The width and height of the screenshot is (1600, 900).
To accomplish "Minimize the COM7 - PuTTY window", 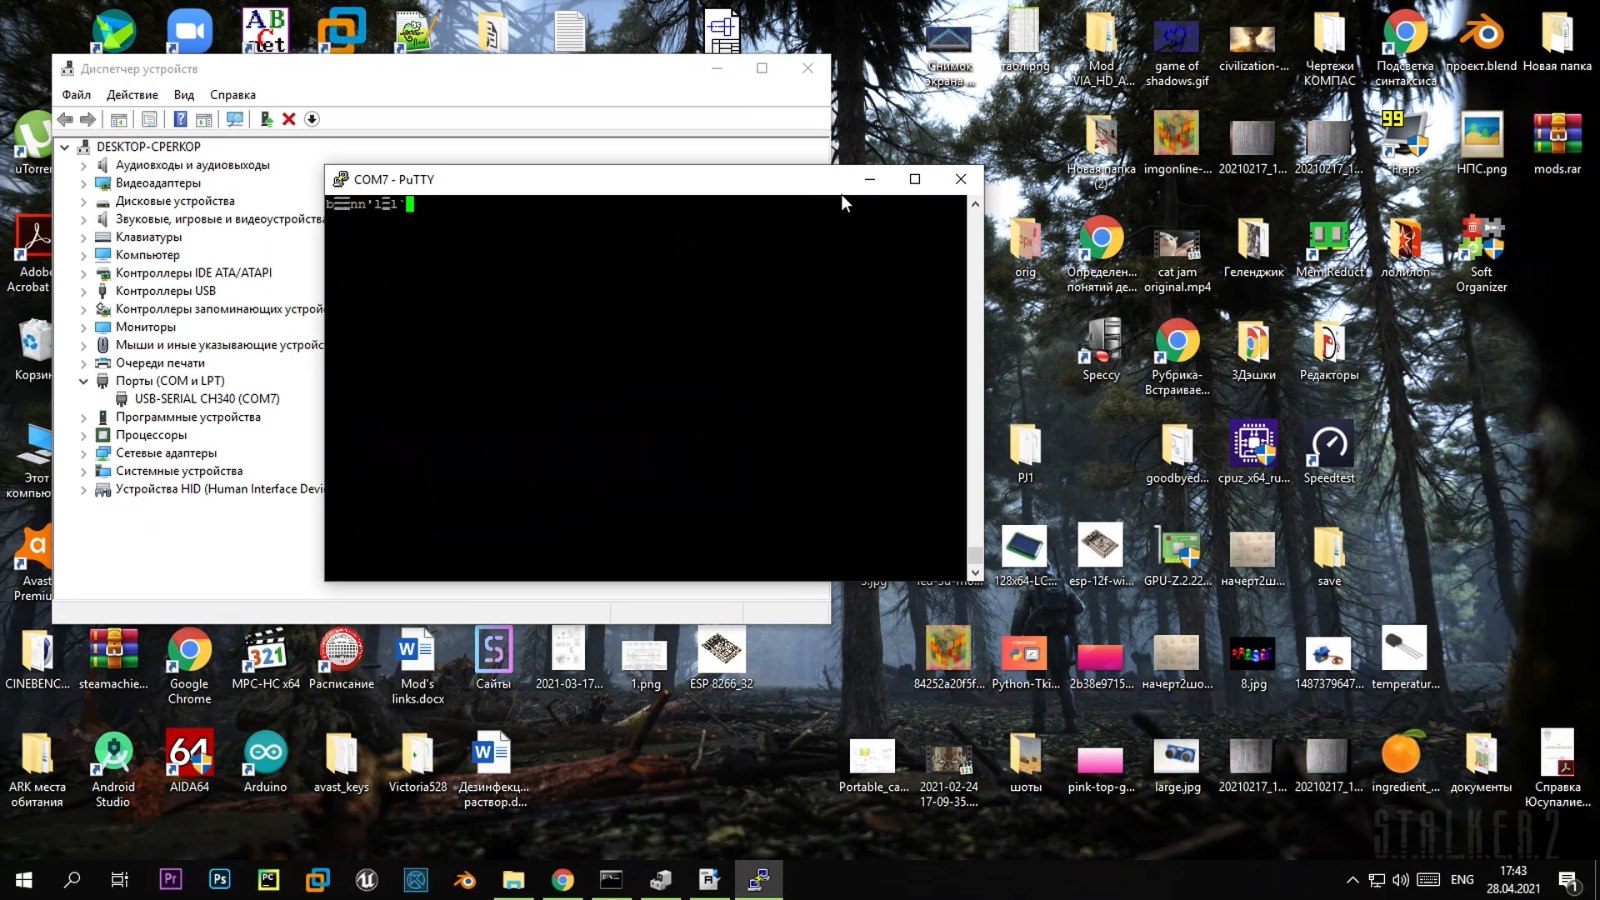I will pyautogui.click(x=869, y=179).
